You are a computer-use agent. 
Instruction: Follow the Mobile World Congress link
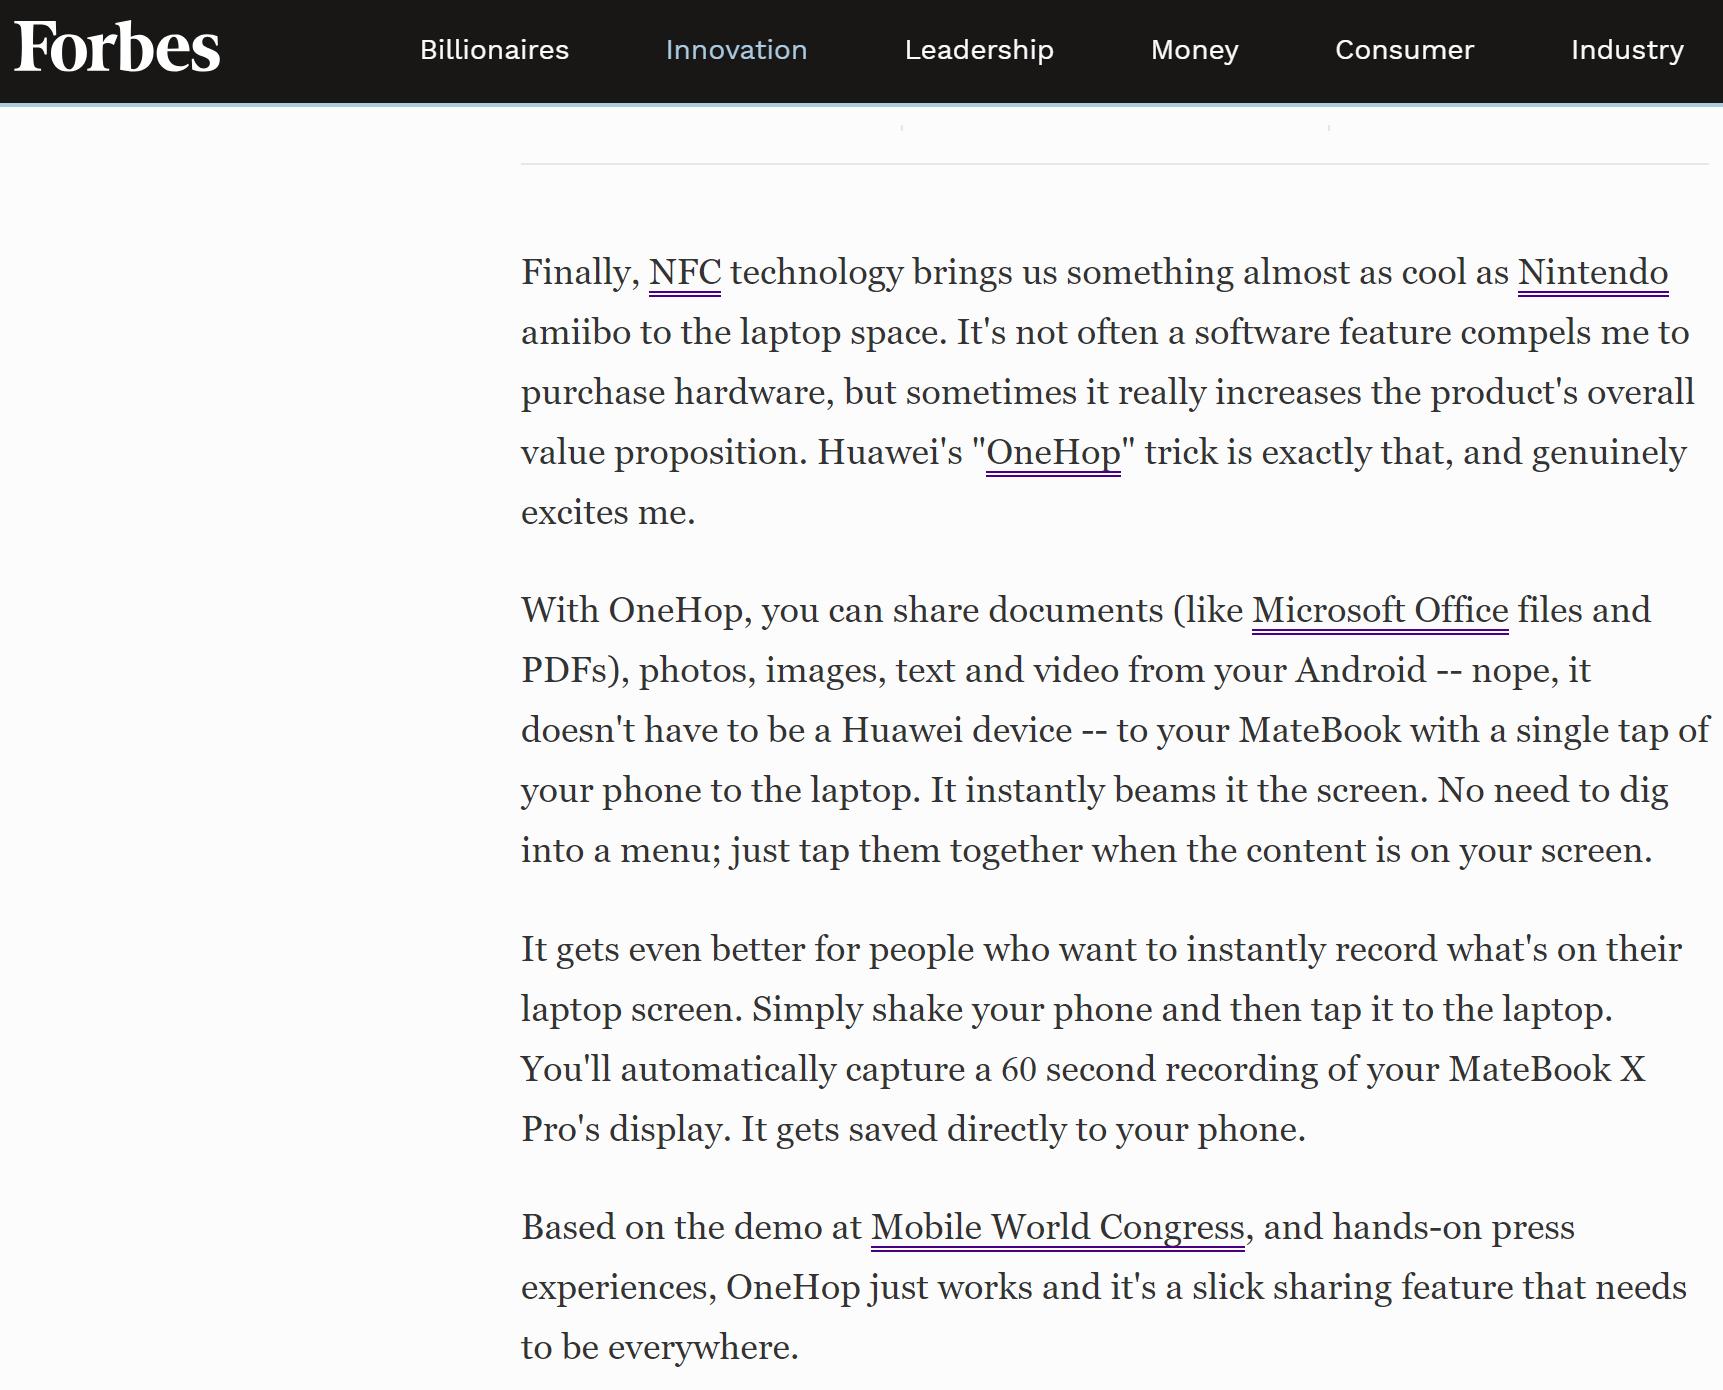click(1058, 1228)
